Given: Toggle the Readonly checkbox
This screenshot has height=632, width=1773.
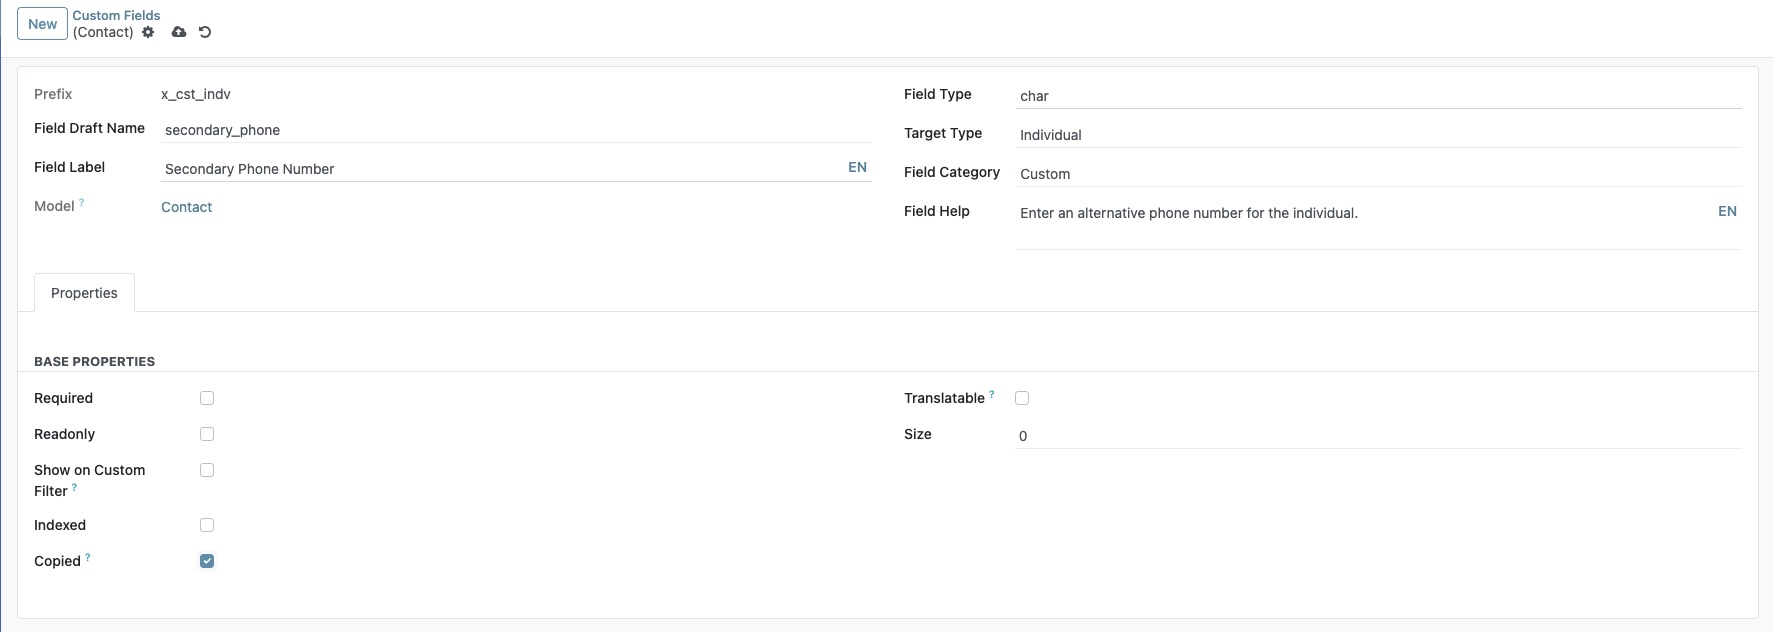Looking at the screenshot, I should [x=207, y=434].
